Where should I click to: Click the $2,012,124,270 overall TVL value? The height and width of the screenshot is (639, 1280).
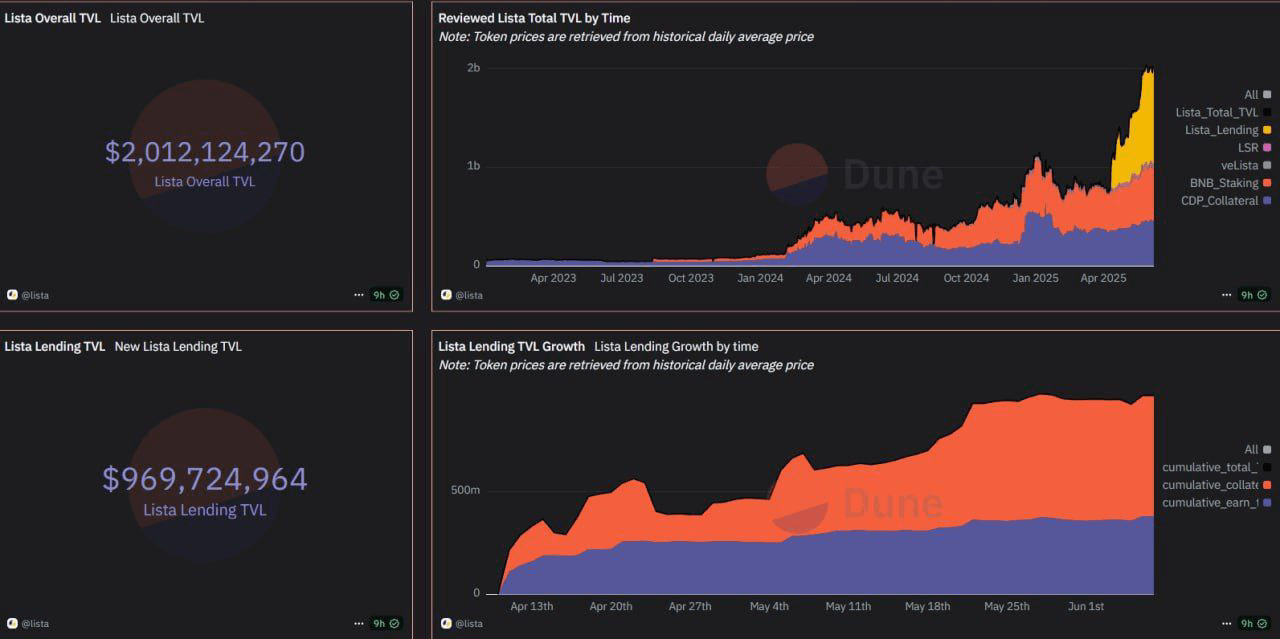click(205, 152)
